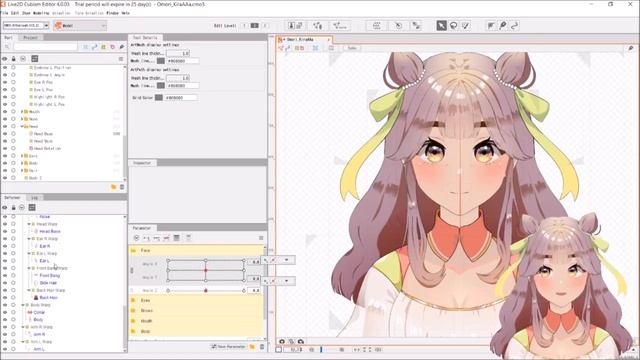The height and width of the screenshot is (360, 640).
Task: Toggle visibility eye for Mouth folder
Action: pos(5,111)
